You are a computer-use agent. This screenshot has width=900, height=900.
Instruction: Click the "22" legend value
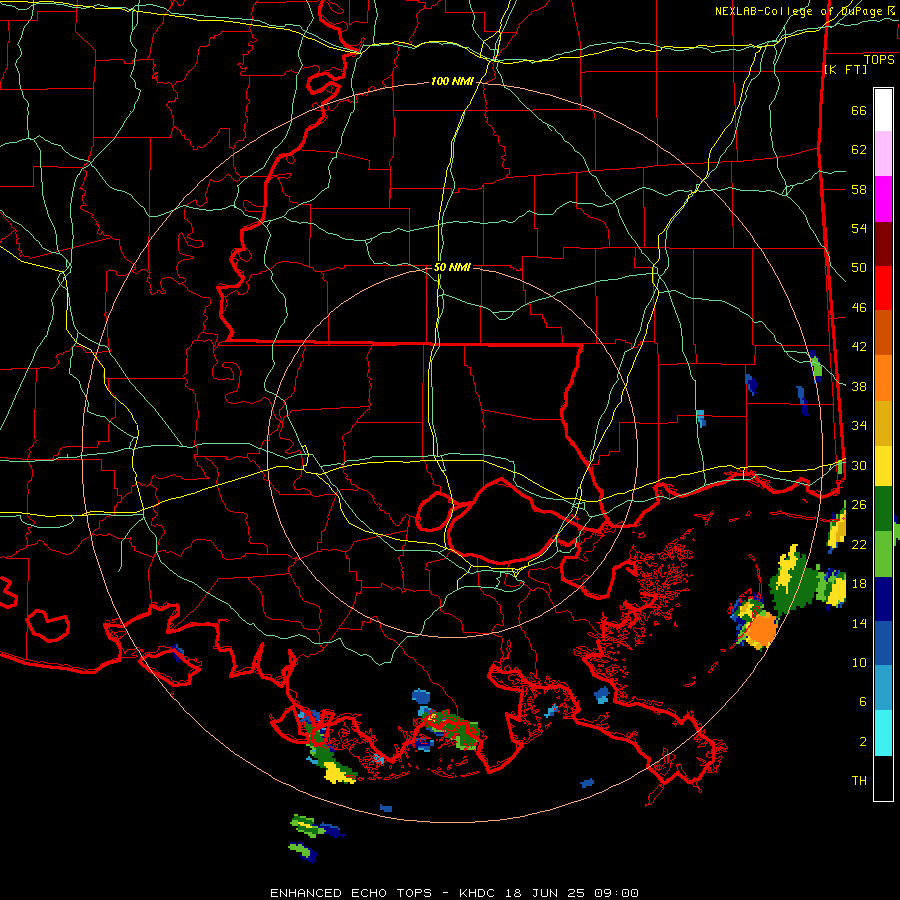coord(859,544)
